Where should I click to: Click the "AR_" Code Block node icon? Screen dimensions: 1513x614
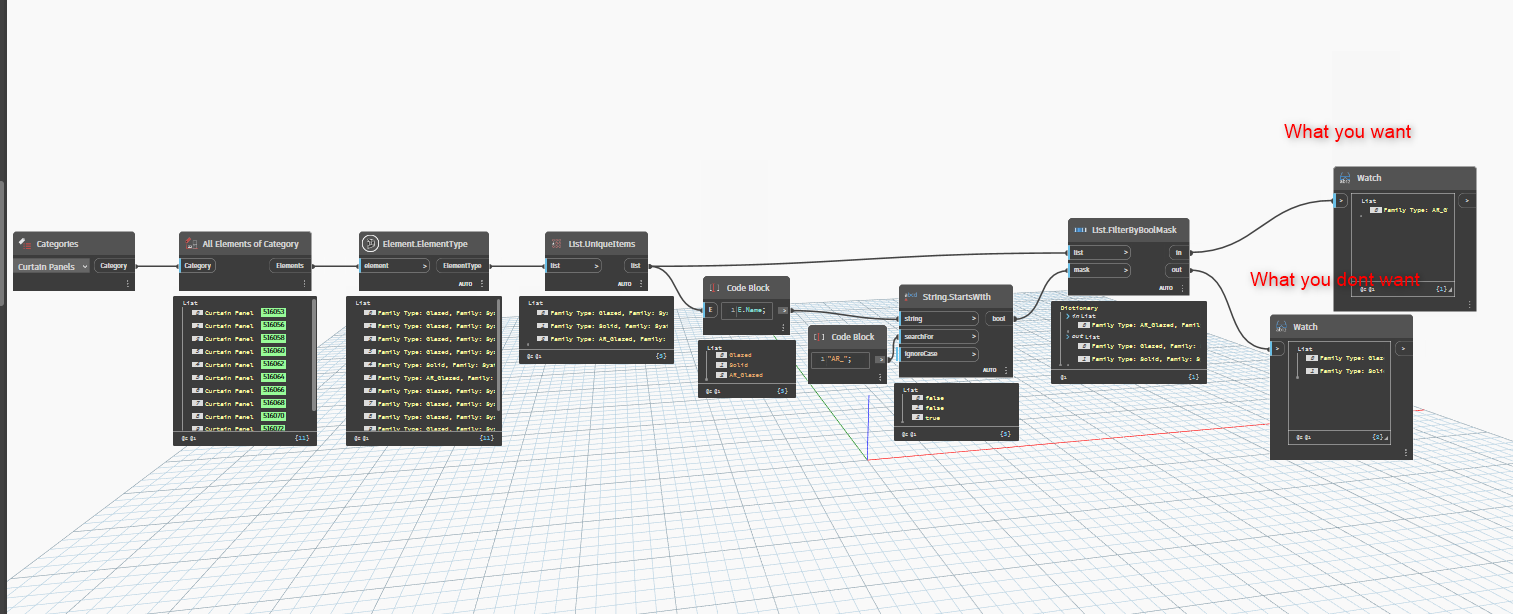pyautogui.click(x=820, y=337)
